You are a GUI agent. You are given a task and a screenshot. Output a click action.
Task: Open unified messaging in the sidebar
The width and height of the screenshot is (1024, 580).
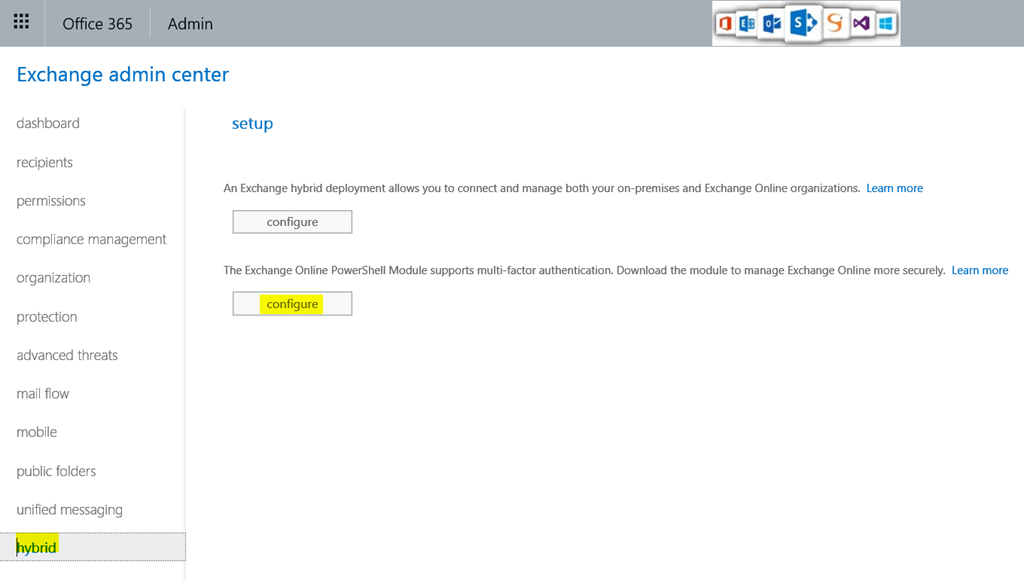coord(69,509)
